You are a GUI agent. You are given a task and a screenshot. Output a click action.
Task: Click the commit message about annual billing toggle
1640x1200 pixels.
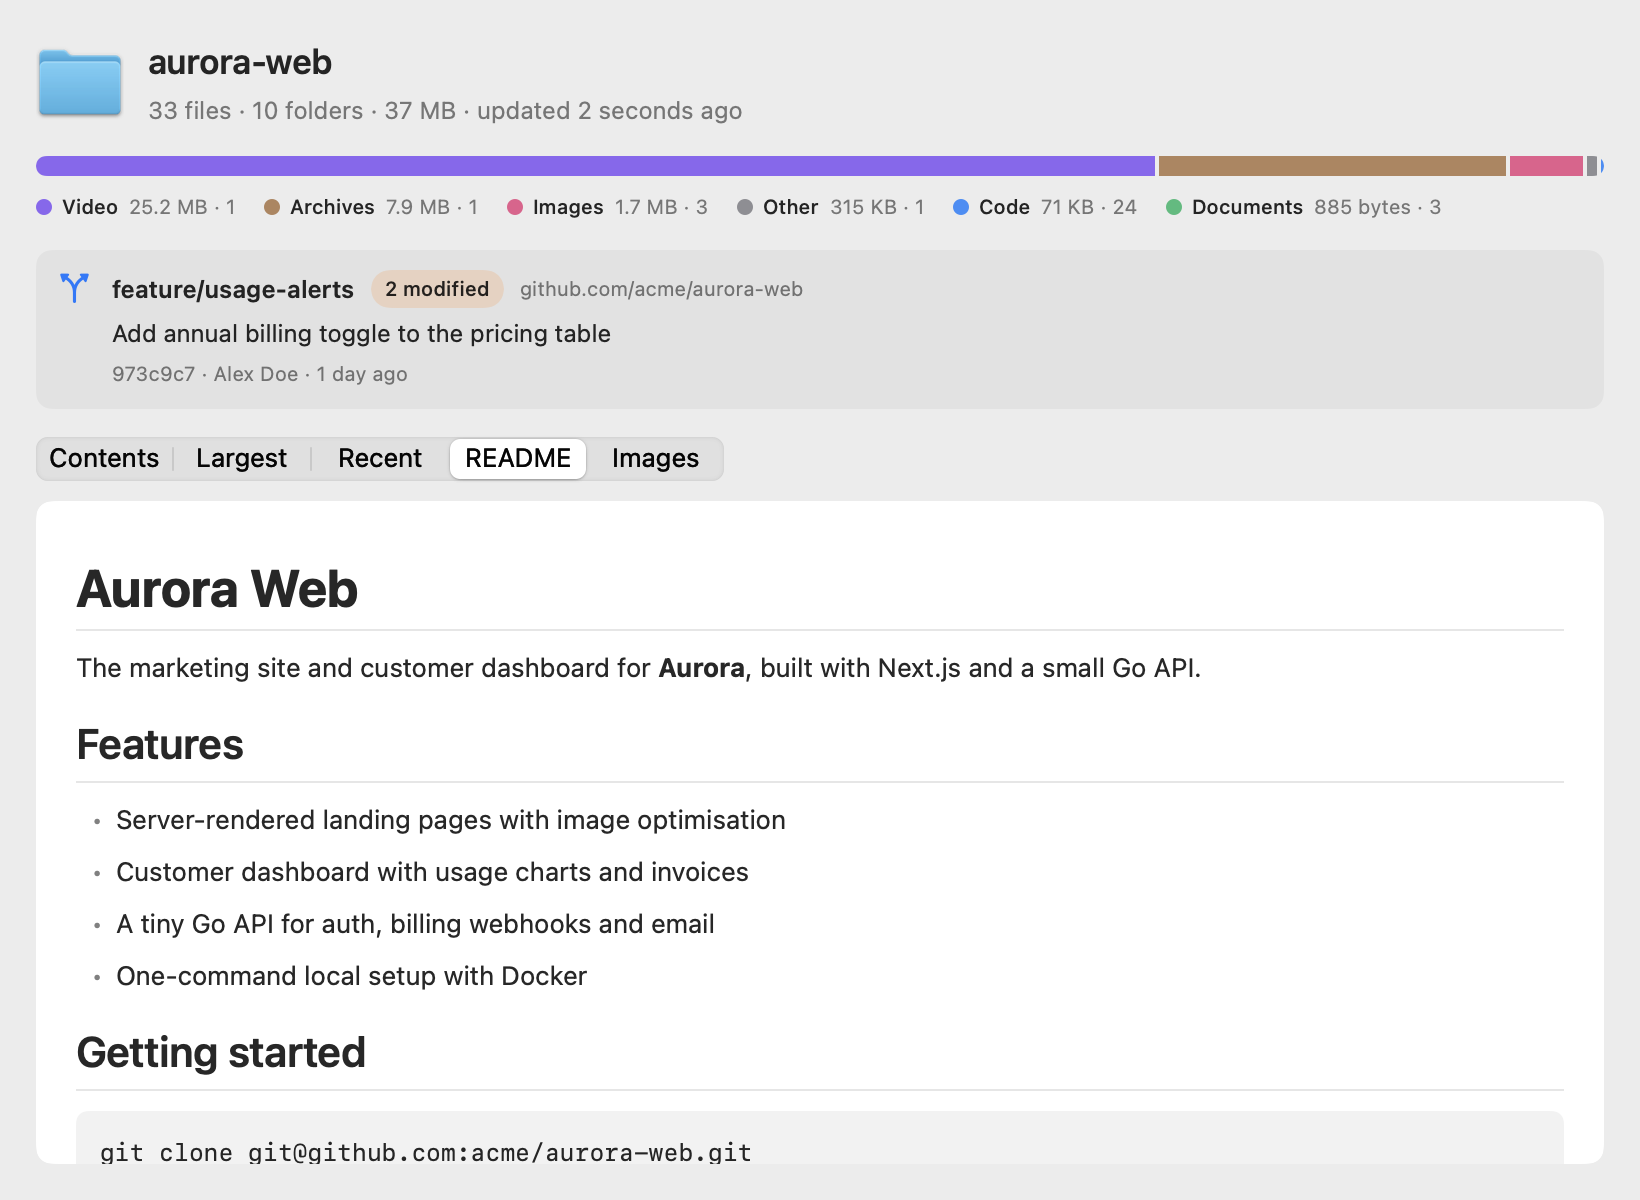point(361,334)
